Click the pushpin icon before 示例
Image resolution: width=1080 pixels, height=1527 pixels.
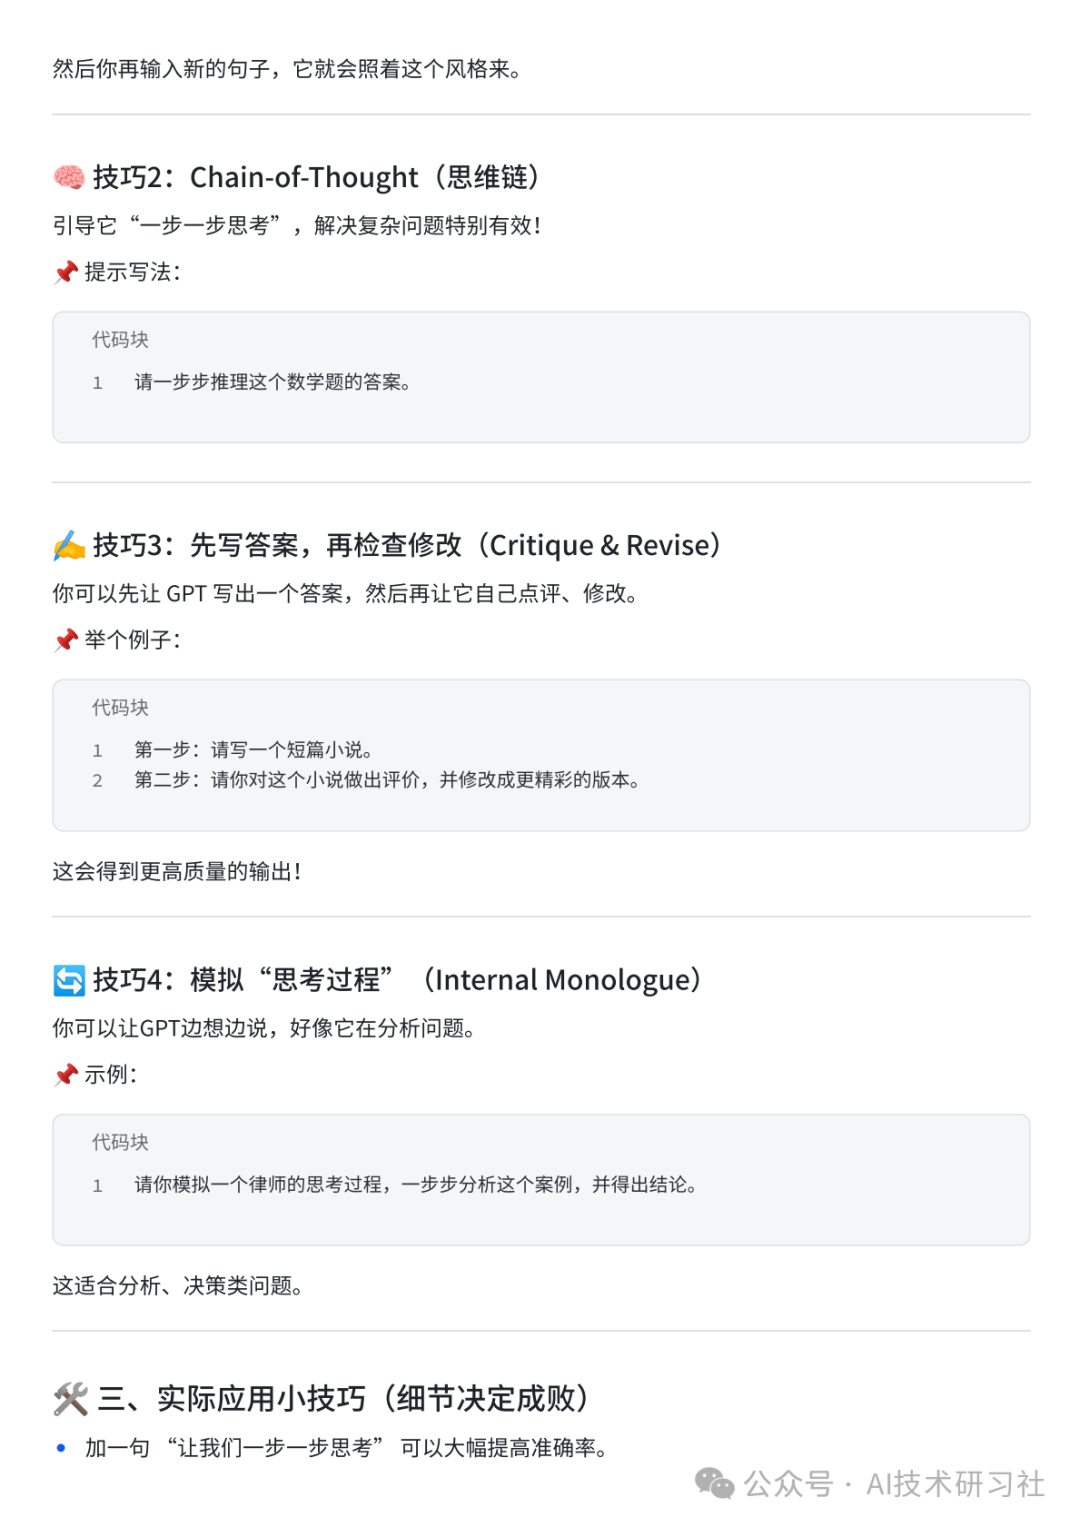pyautogui.click(x=66, y=1075)
